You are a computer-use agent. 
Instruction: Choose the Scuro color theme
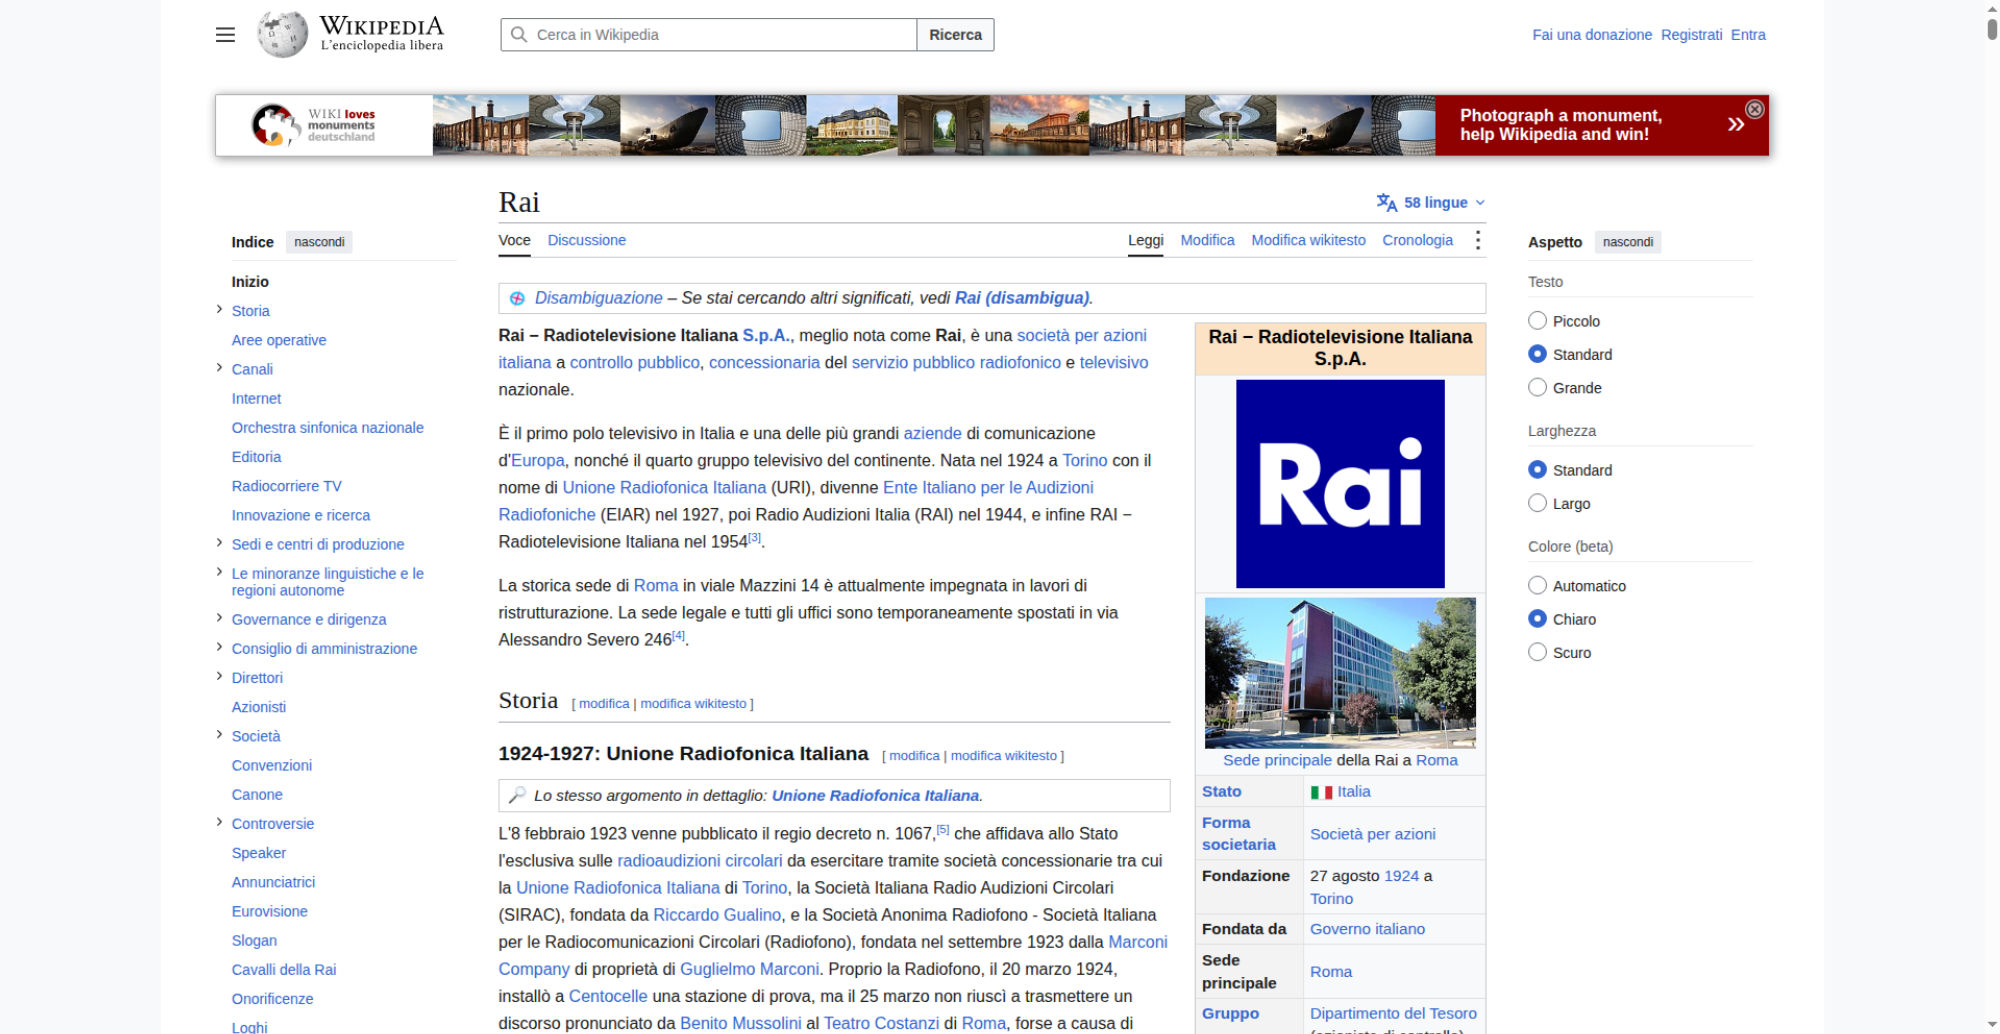pos(1537,652)
